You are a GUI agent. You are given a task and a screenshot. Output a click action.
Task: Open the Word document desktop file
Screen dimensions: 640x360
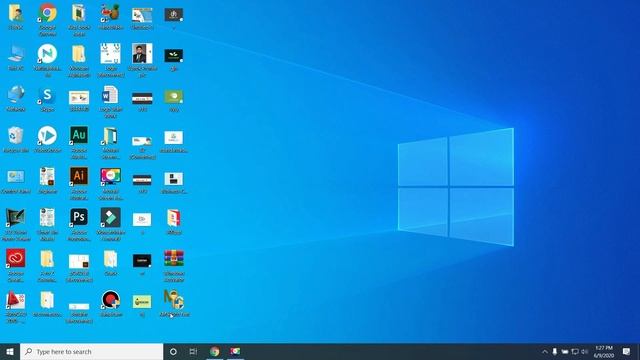[x=110, y=95]
